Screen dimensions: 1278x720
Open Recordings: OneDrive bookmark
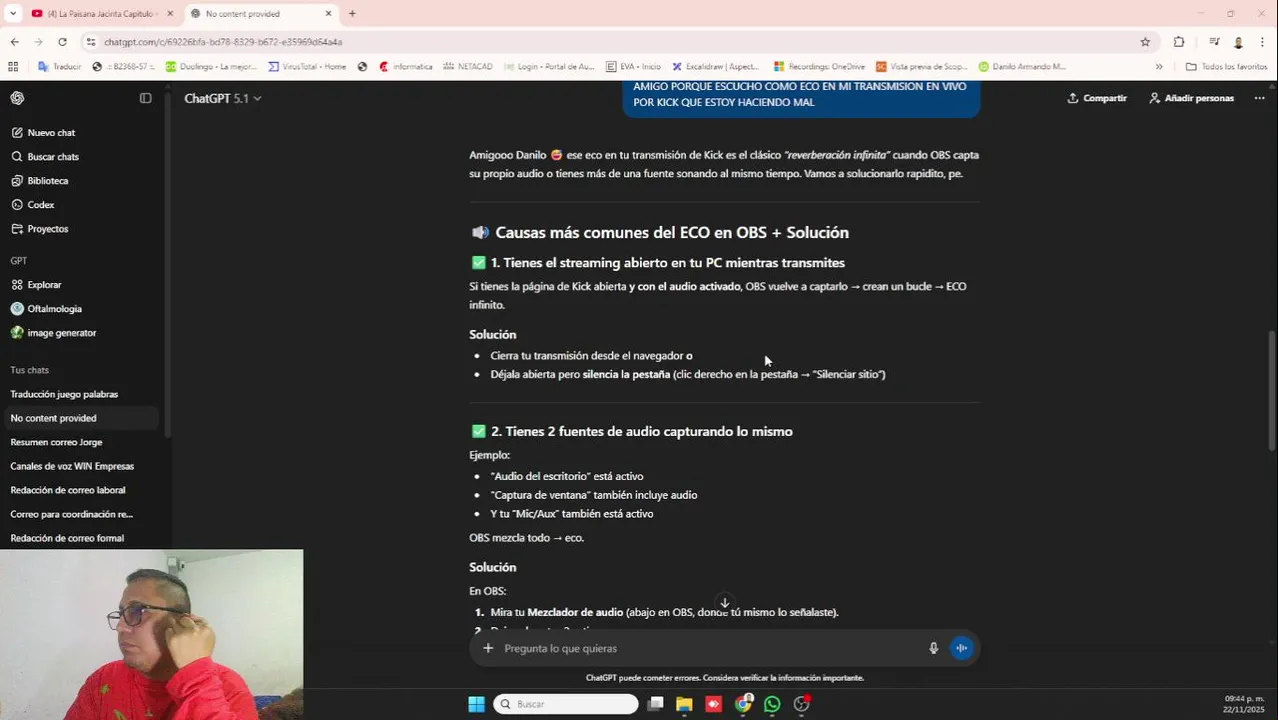(x=819, y=66)
